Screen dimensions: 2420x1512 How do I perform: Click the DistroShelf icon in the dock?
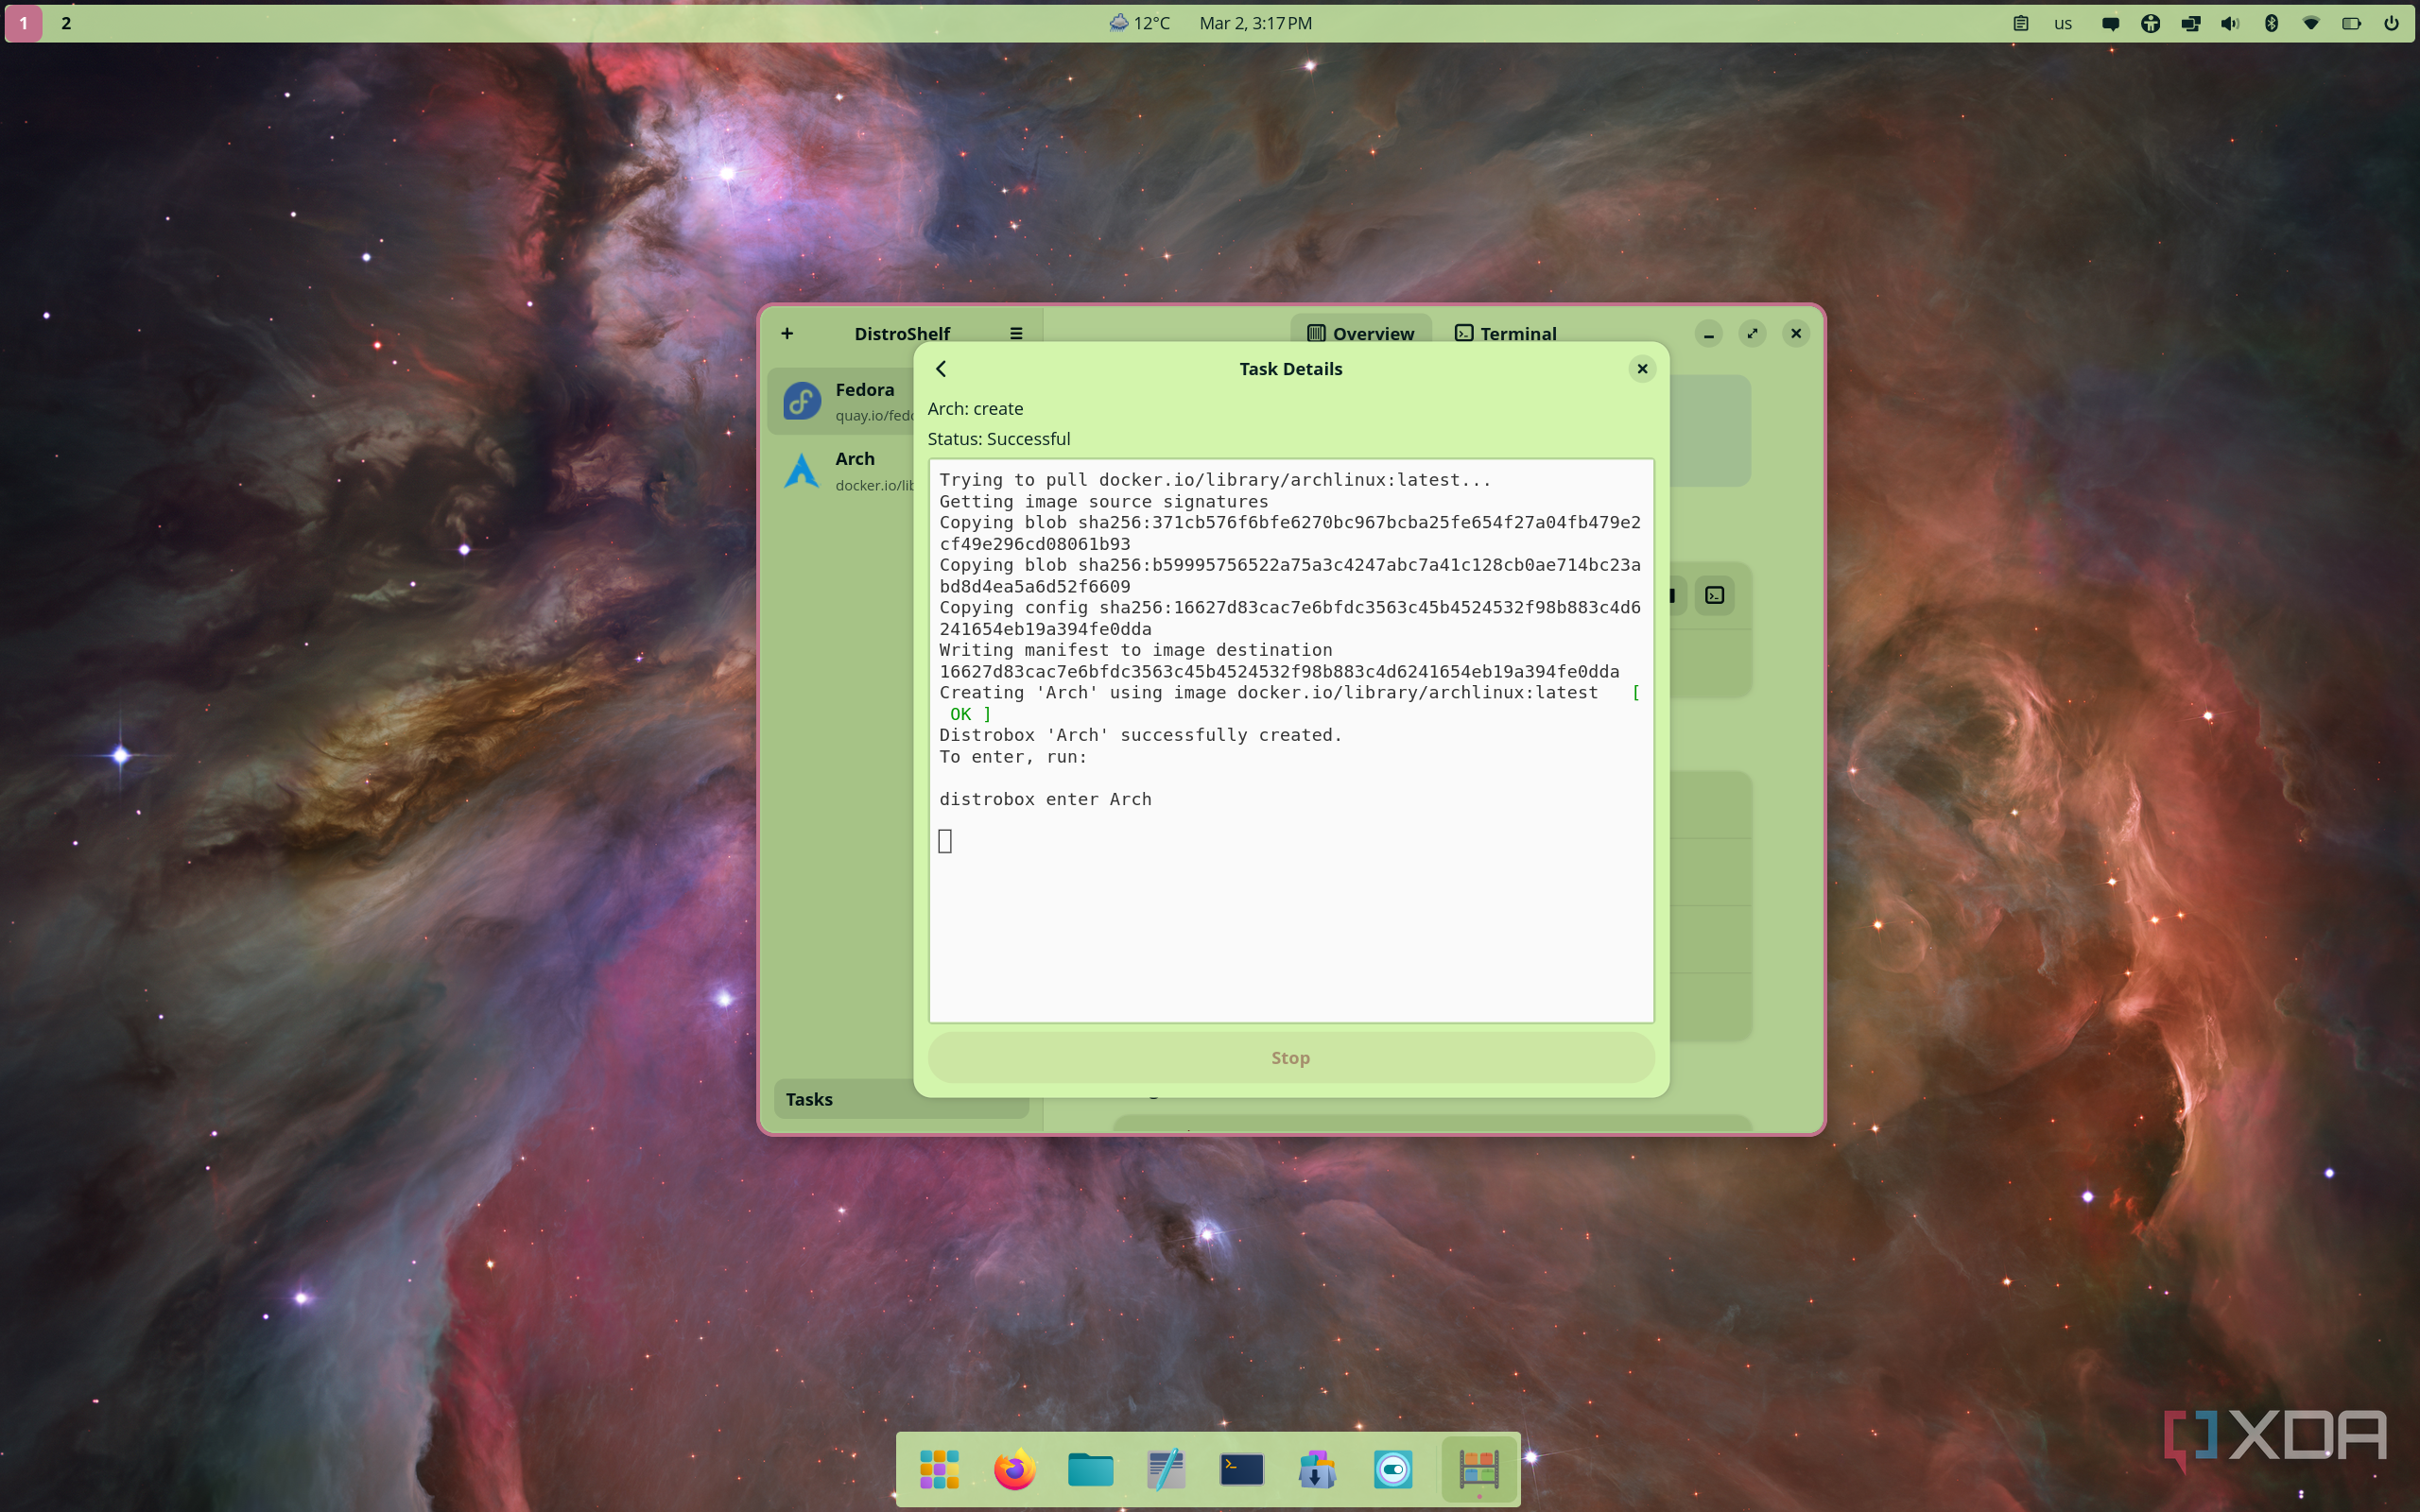pyautogui.click(x=1479, y=1469)
